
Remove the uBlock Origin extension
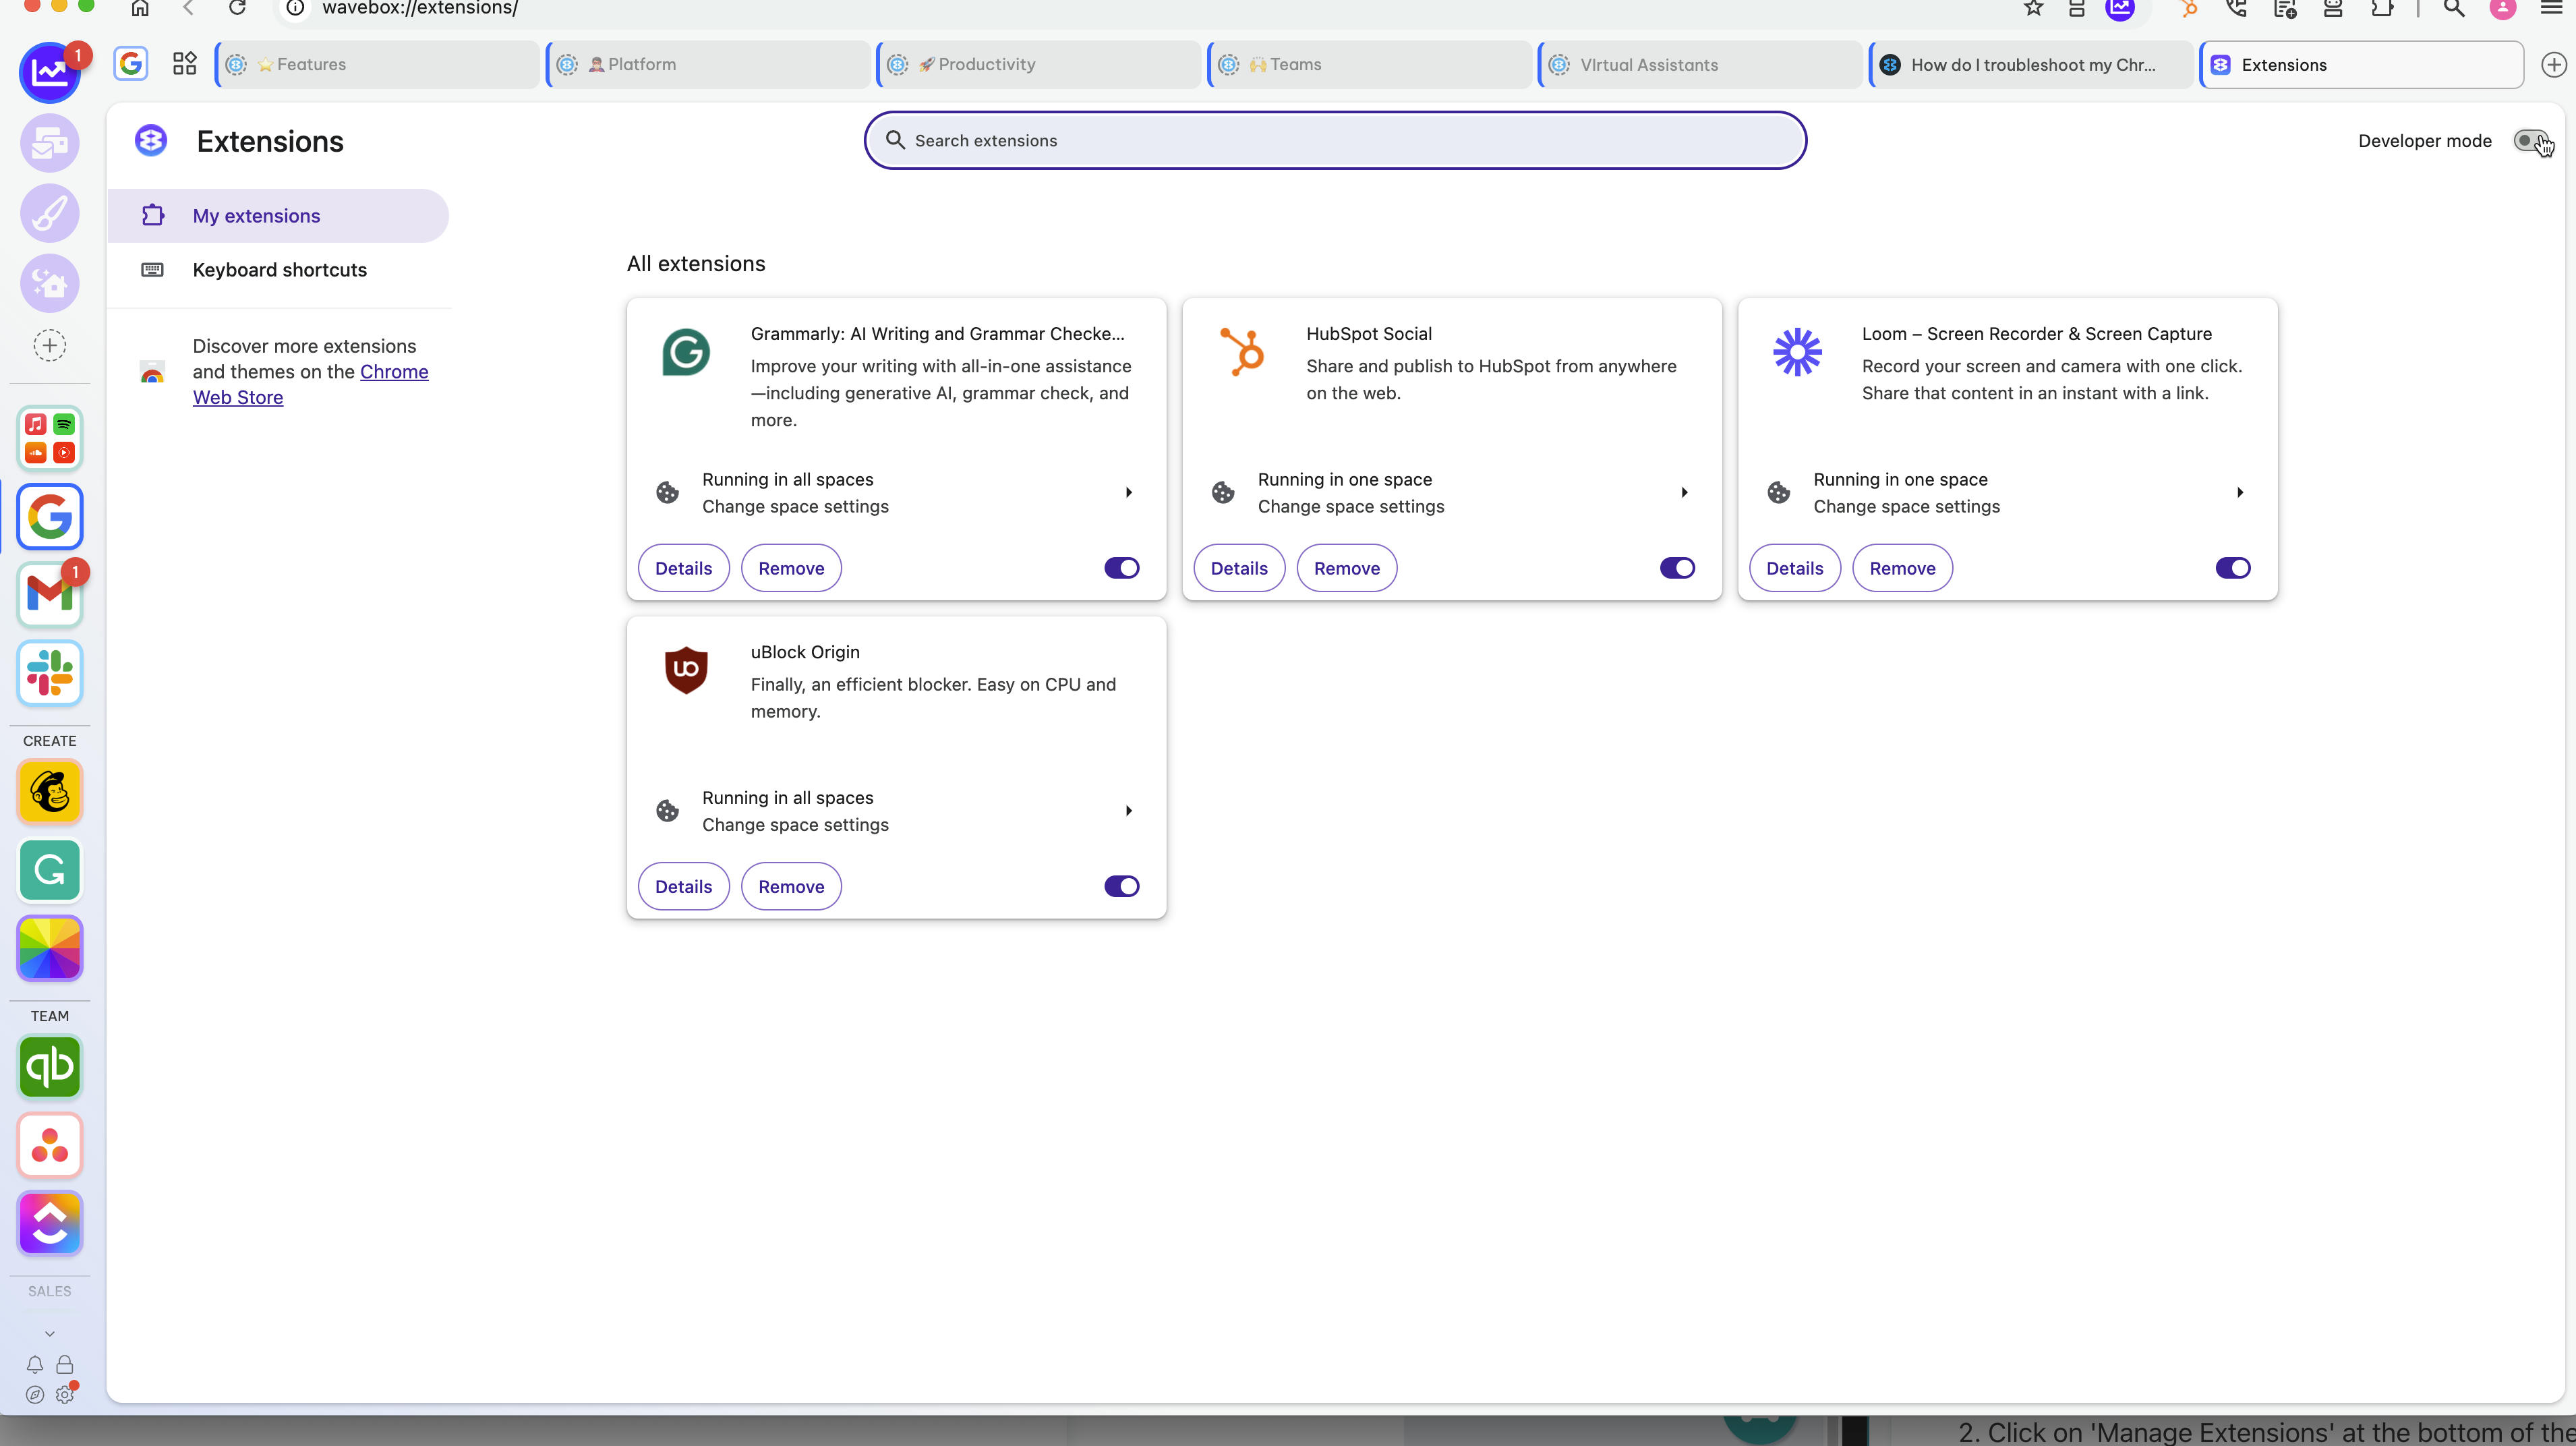791,886
